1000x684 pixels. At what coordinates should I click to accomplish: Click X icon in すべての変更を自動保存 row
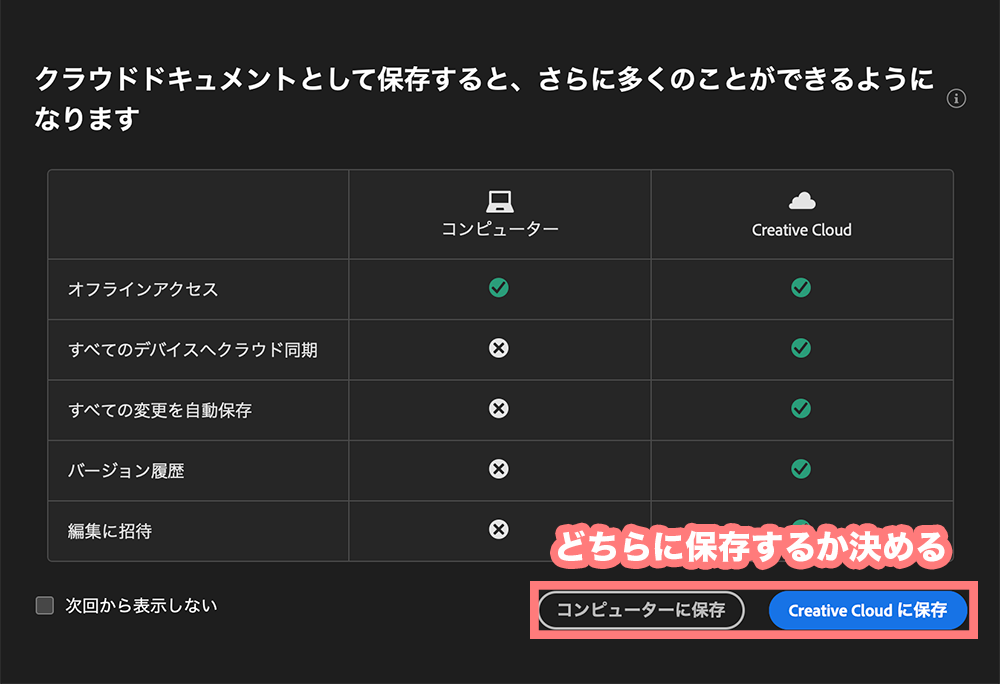(x=499, y=408)
